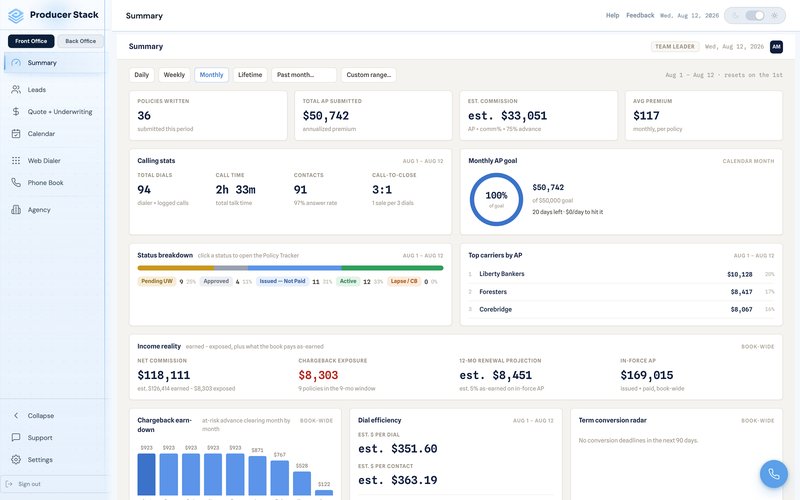Click the green segment of status bar

(392, 268)
